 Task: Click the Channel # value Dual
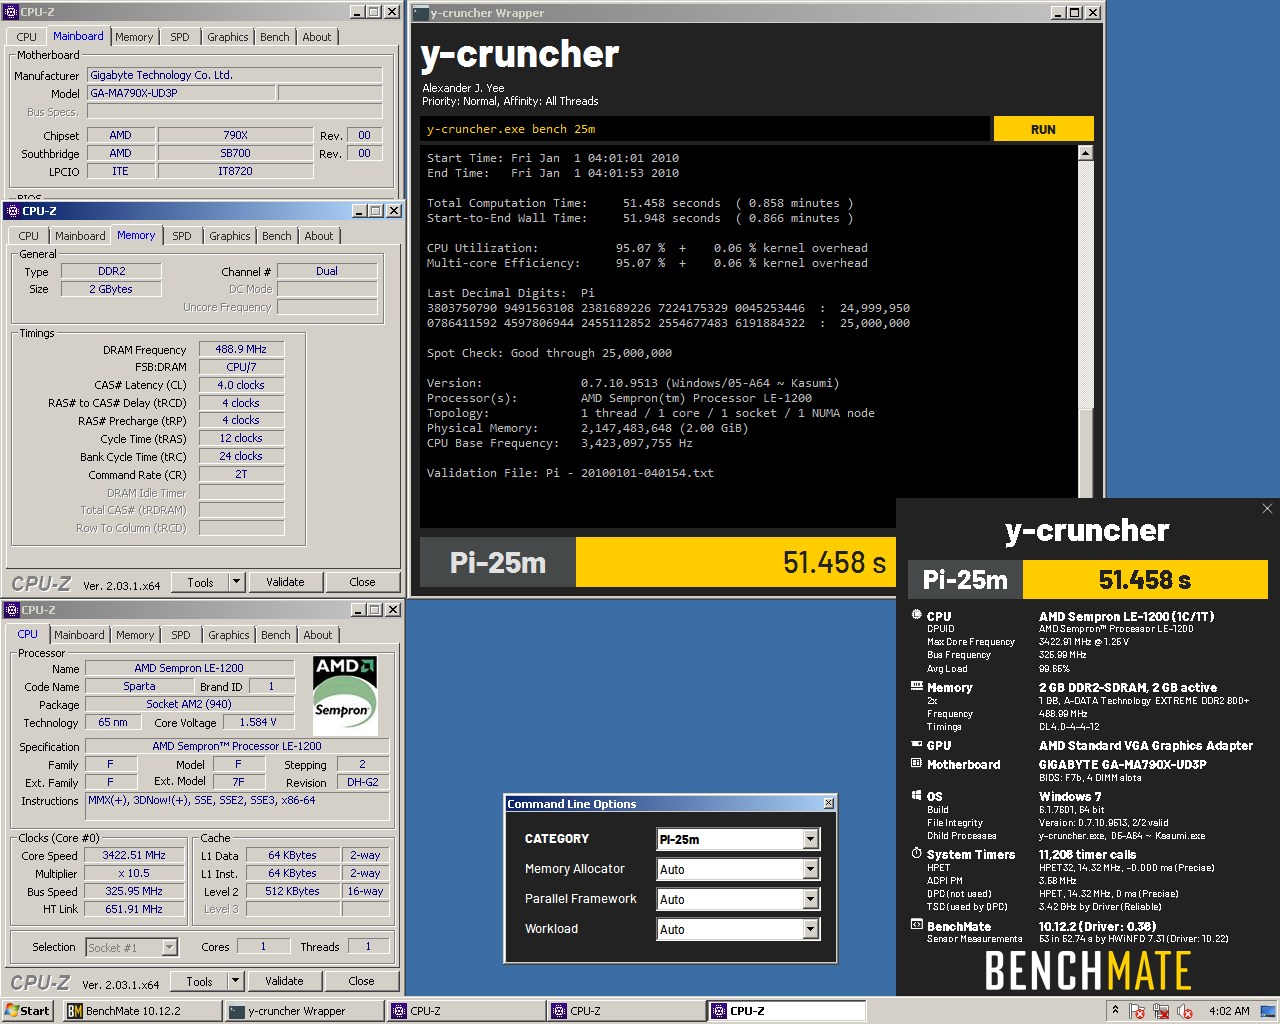pos(327,271)
